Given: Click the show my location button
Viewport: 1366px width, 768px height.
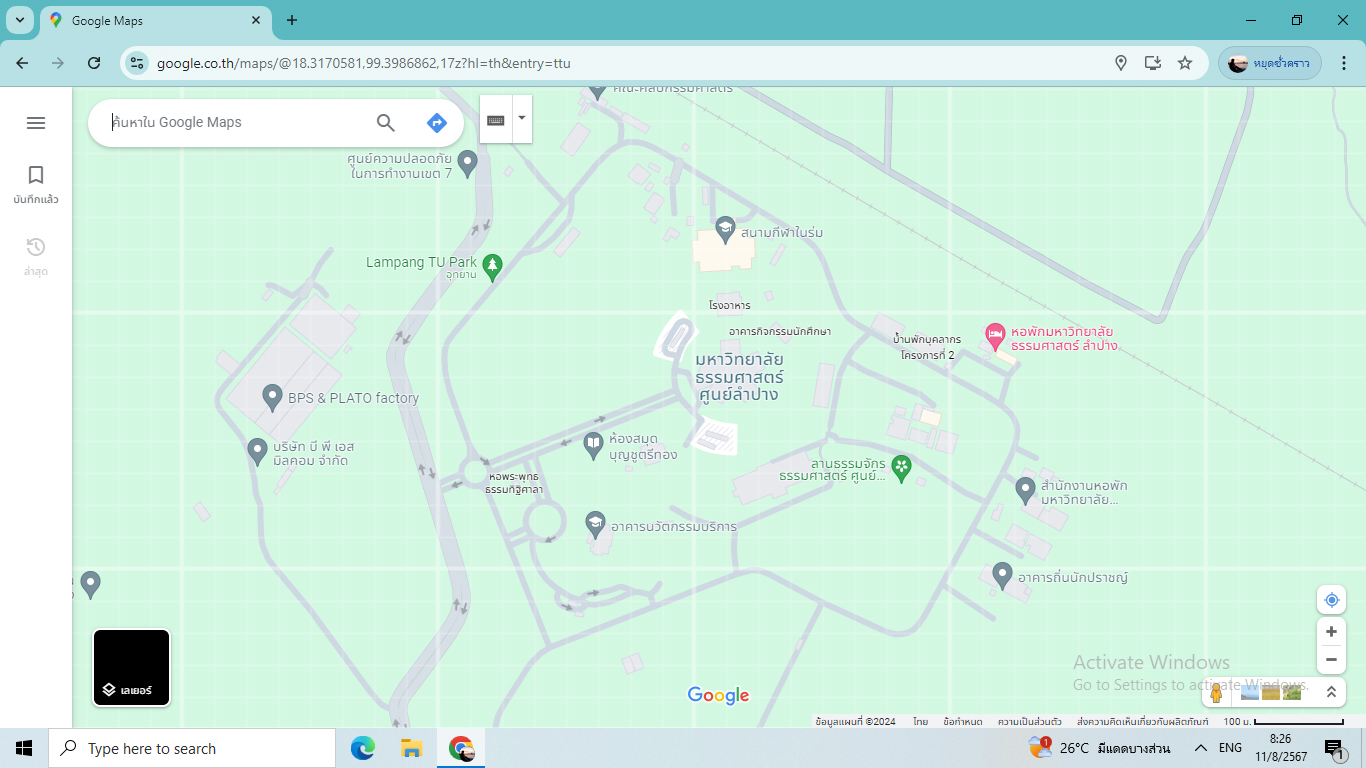Looking at the screenshot, I should pos(1331,600).
